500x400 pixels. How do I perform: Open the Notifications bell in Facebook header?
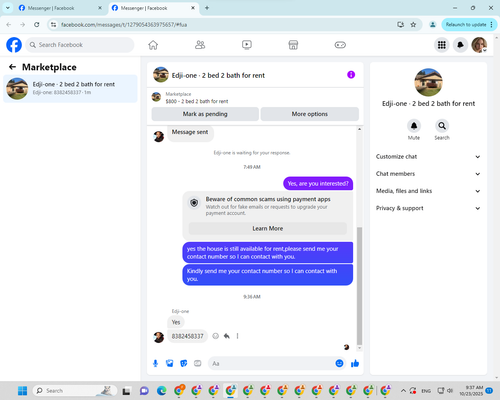460,45
